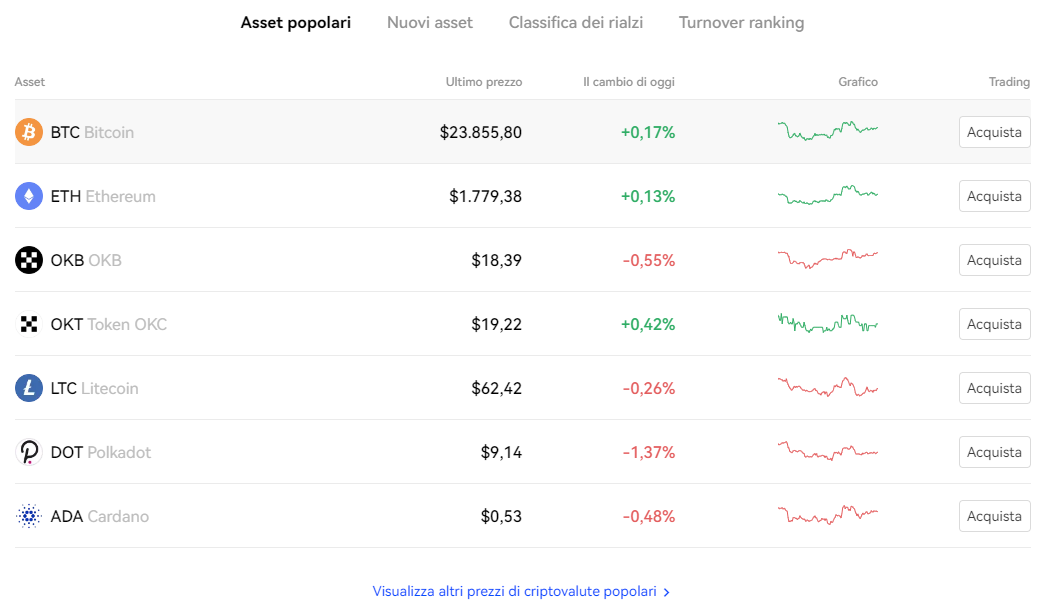This screenshot has height=616, width=1046.
Task: Select the Turnover ranking tab
Action: [x=741, y=23]
